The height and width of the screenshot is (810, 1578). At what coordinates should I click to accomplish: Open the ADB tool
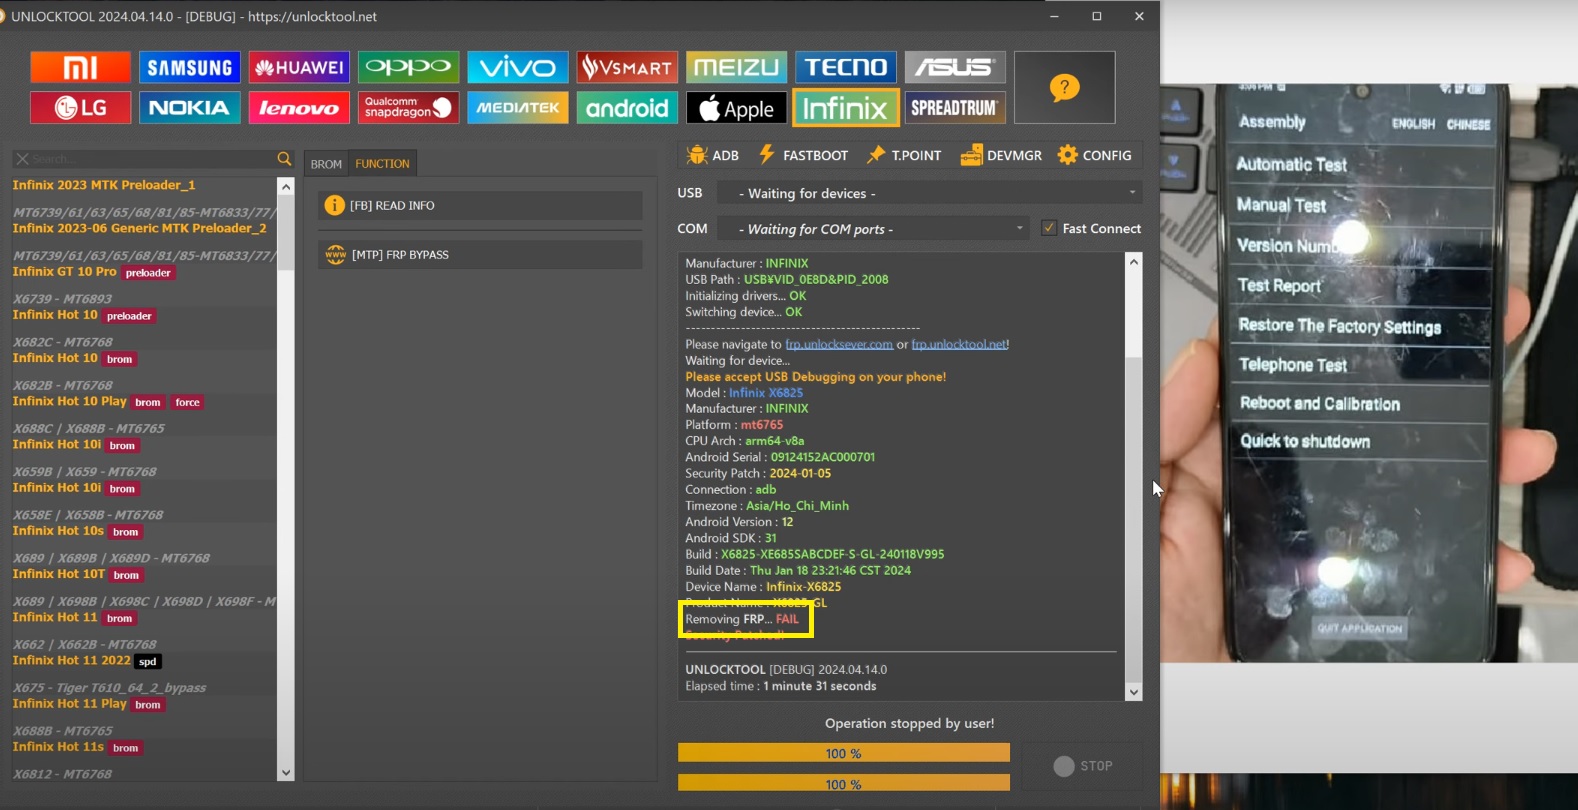[713, 155]
